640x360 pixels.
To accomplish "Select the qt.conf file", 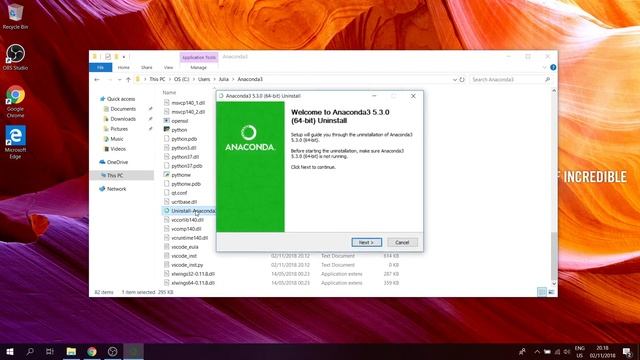I will [x=179, y=193].
